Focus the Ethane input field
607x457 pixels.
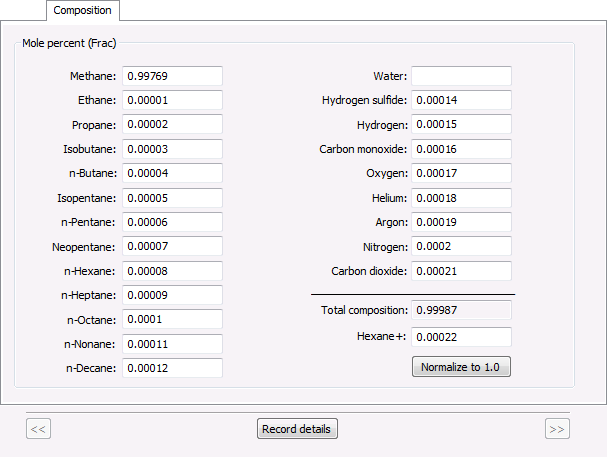pyautogui.click(x=173, y=100)
